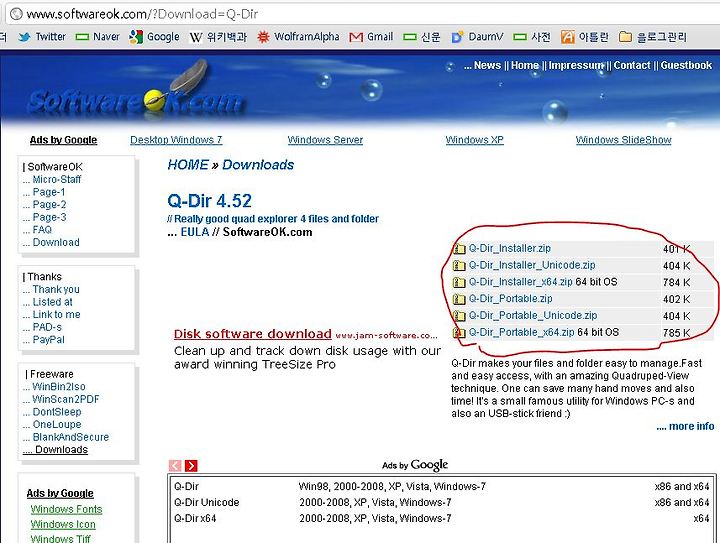Click the 신문 bookmark icon
720x543 pixels.
click(x=410, y=37)
